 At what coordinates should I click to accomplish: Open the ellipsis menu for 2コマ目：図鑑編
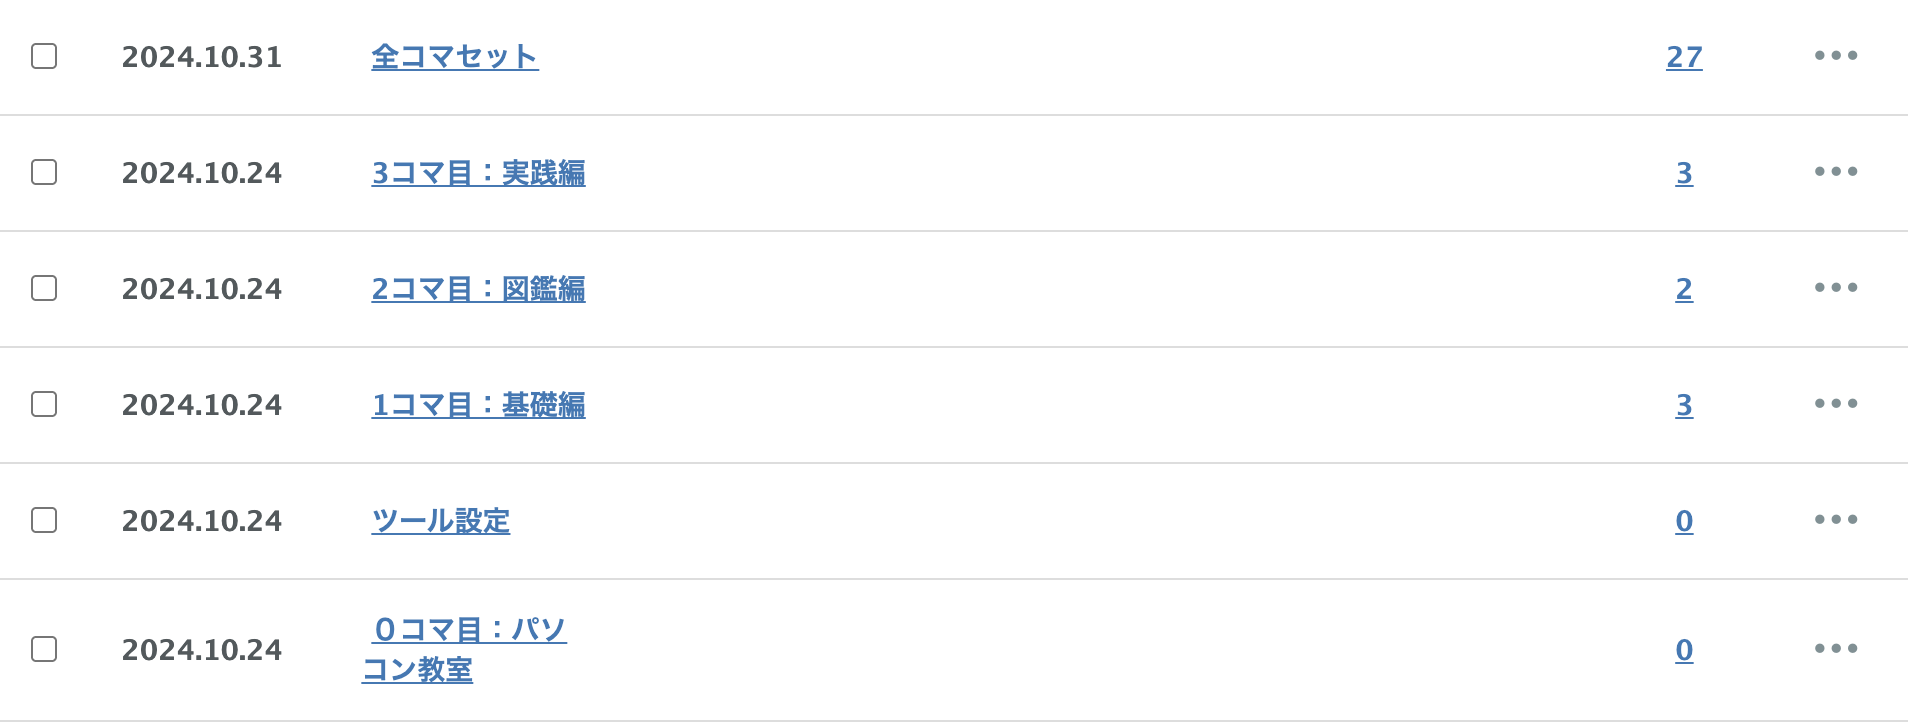[x=1835, y=288]
